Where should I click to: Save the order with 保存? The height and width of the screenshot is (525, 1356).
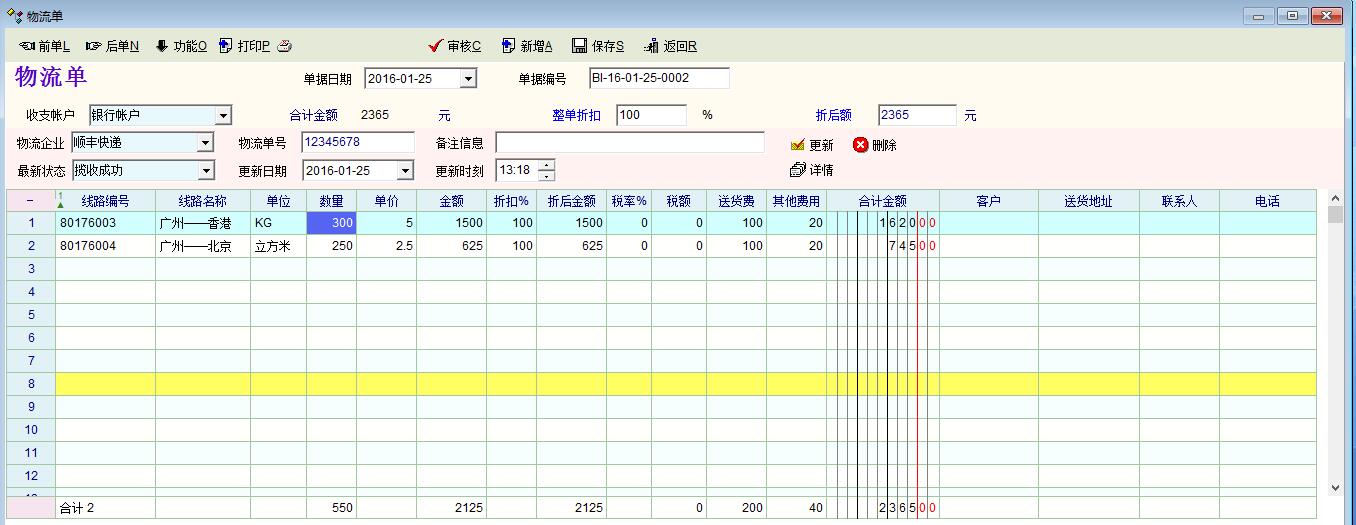click(x=598, y=46)
